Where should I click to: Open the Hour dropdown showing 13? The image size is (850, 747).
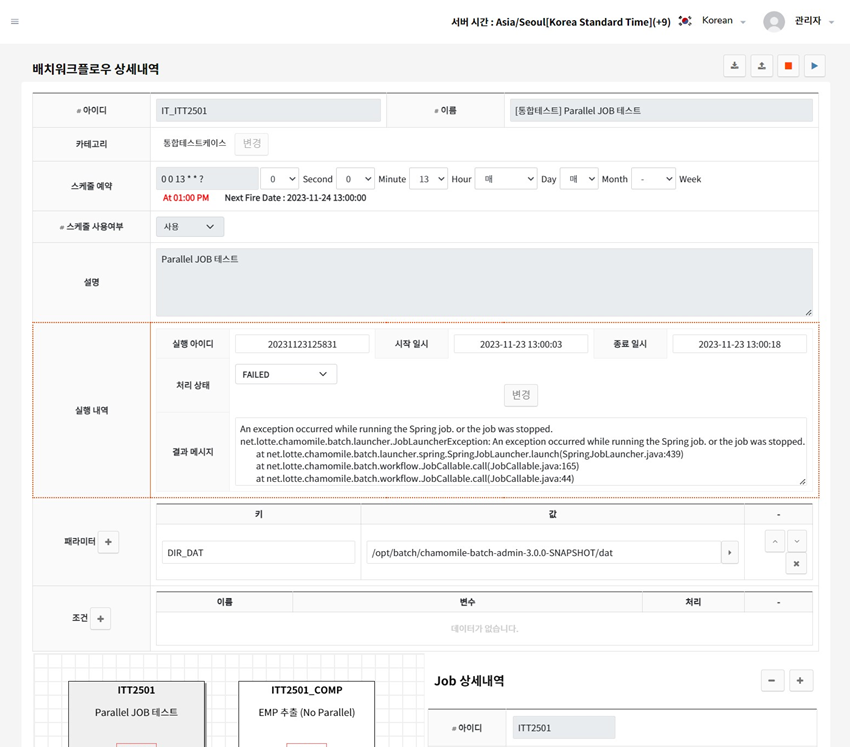pyautogui.click(x=428, y=179)
